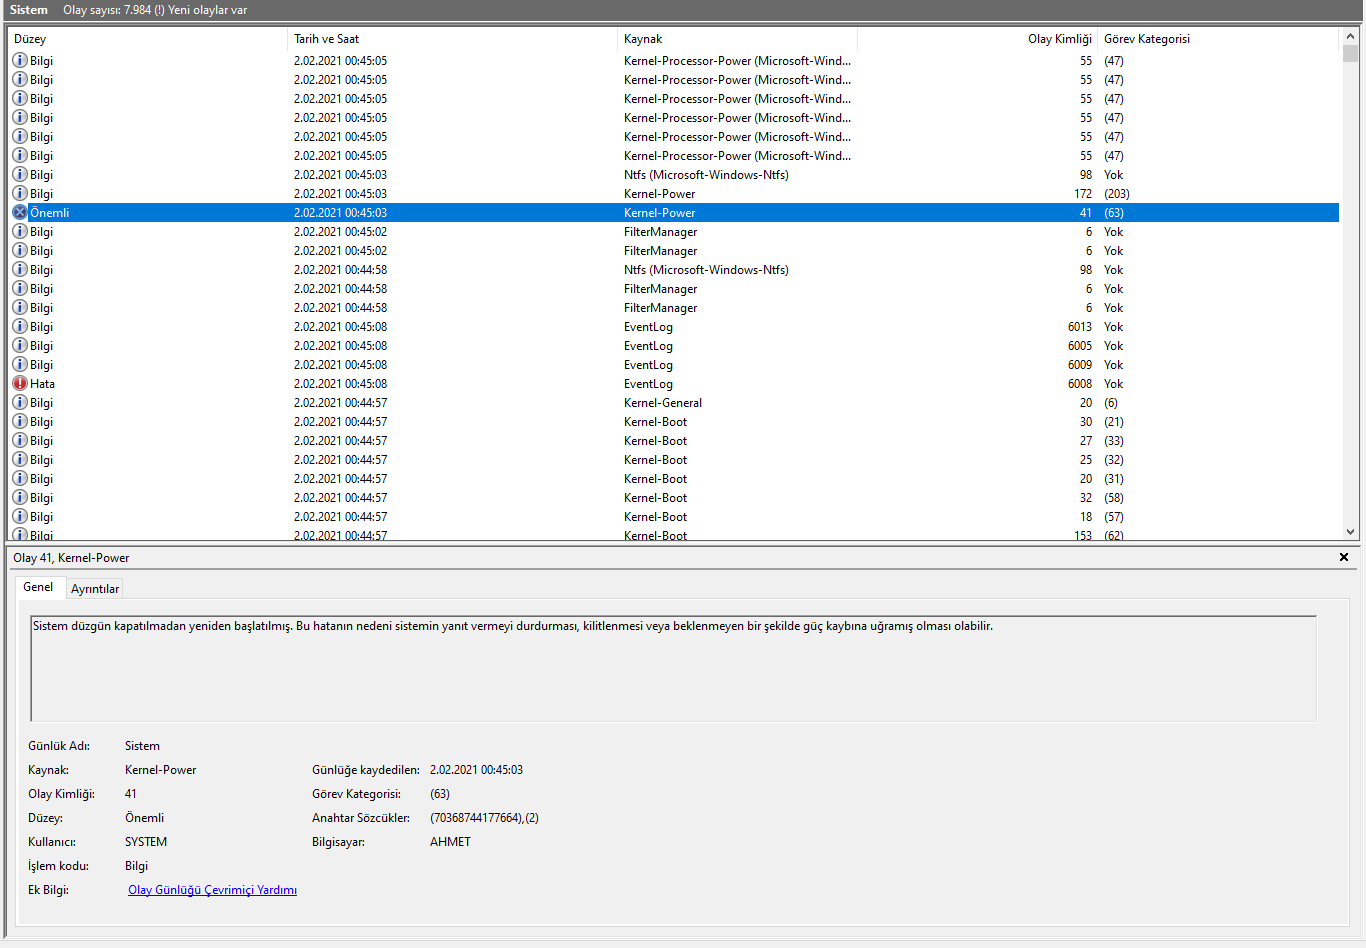The height and width of the screenshot is (948, 1366).
Task: Close the Olay 41 details pane
Action: coord(1343,558)
